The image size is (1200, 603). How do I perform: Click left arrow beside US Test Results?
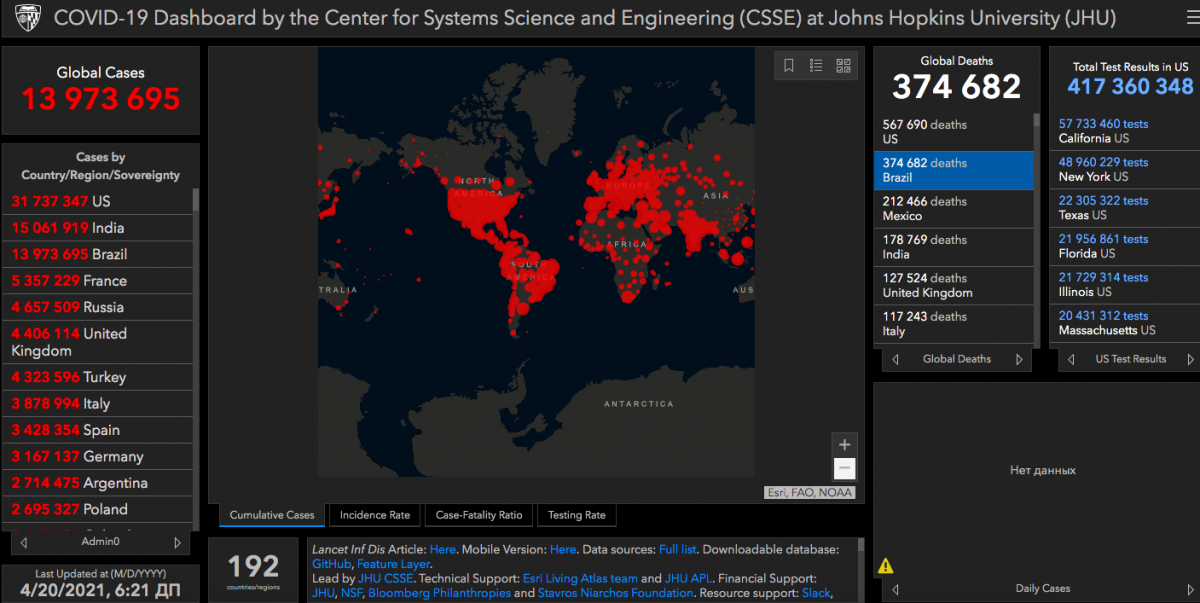pos(1071,359)
